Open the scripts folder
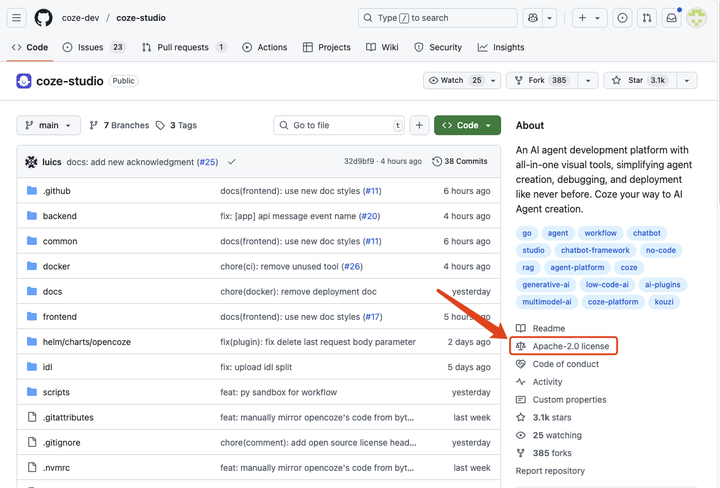The width and height of the screenshot is (720, 488). 56,393
